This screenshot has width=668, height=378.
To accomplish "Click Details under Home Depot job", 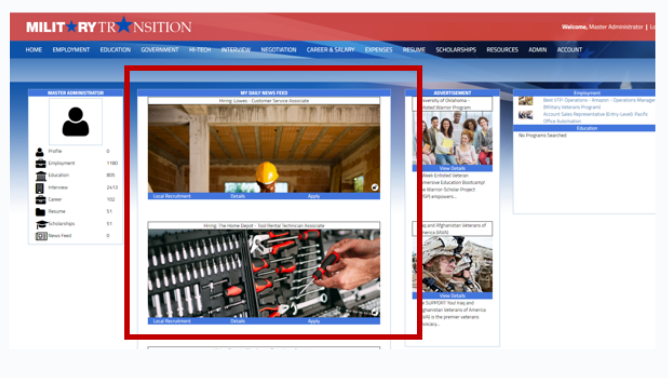I will click(x=238, y=321).
